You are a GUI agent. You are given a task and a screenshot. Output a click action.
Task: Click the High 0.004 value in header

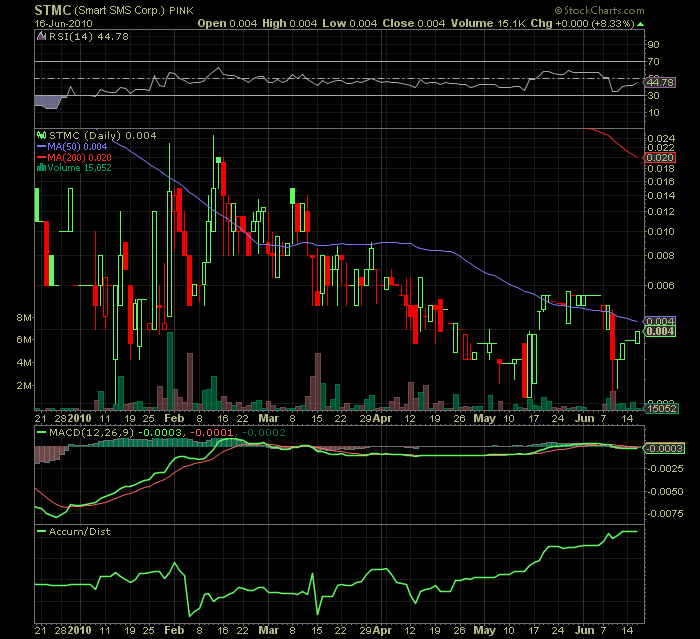pyautogui.click(x=289, y=23)
